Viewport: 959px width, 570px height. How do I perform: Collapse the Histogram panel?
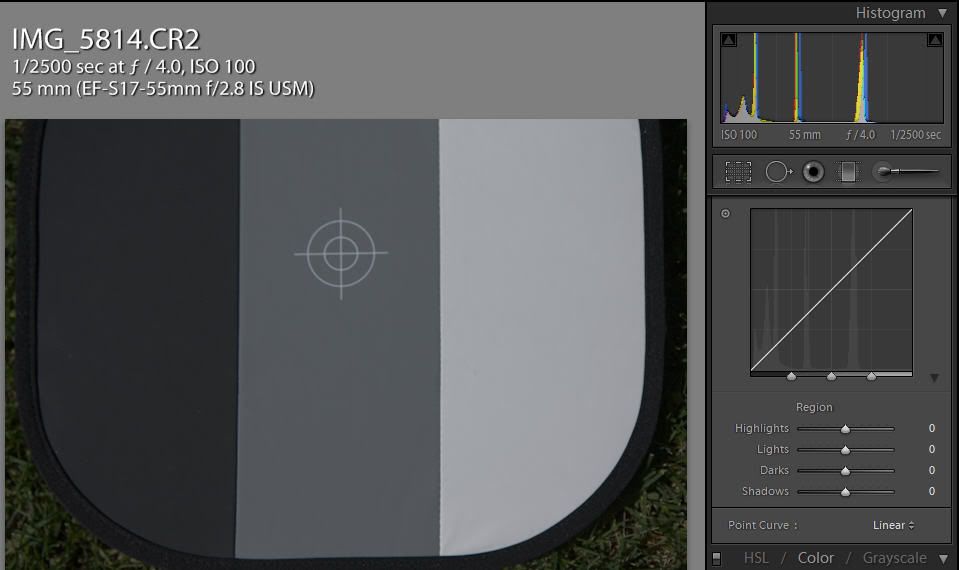pyautogui.click(x=942, y=13)
